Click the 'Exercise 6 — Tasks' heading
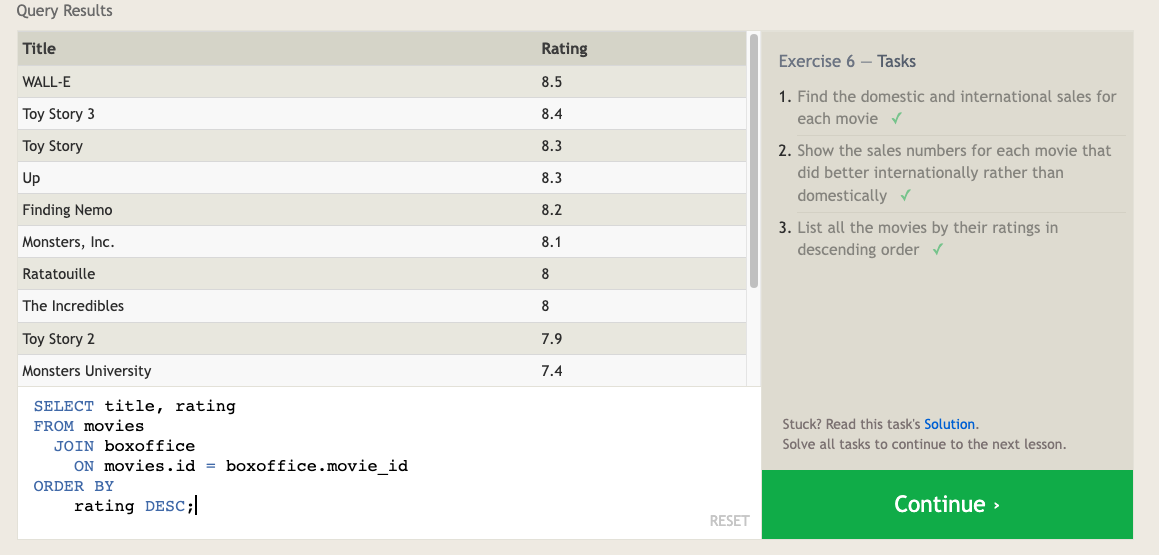The width and height of the screenshot is (1159, 555). pyautogui.click(x=847, y=61)
